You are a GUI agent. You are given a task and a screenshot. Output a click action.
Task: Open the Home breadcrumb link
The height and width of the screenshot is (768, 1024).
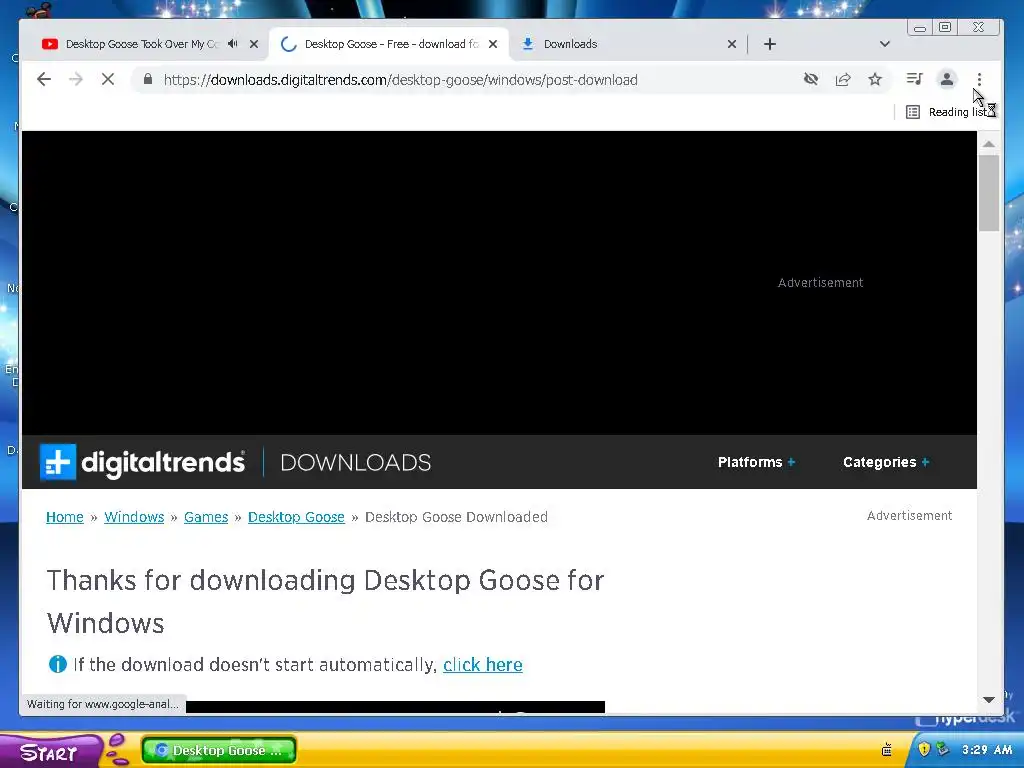(65, 517)
